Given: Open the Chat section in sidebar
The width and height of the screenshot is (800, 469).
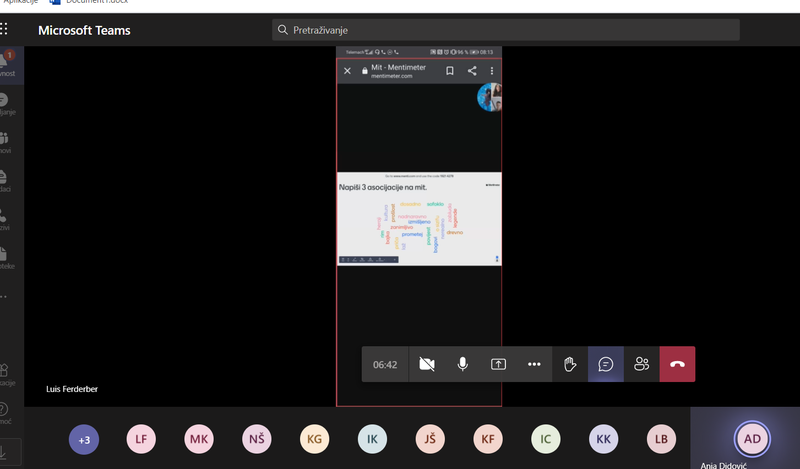Looking at the screenshot, I should click(7, 104).
